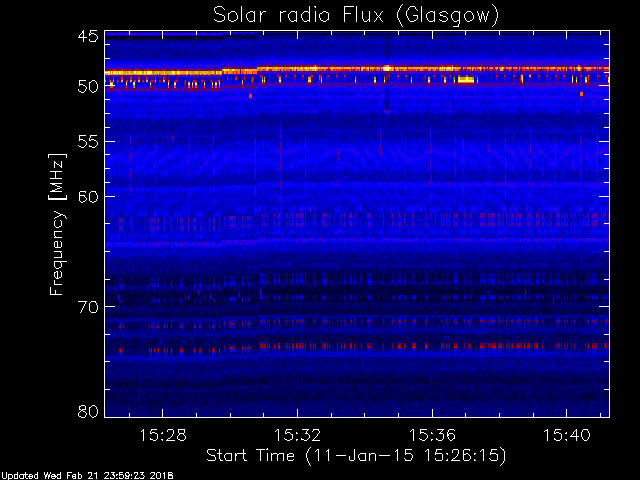
Task: Click the small orange spot near 15:30 at 51 MHz
Action: coord(250,96)
